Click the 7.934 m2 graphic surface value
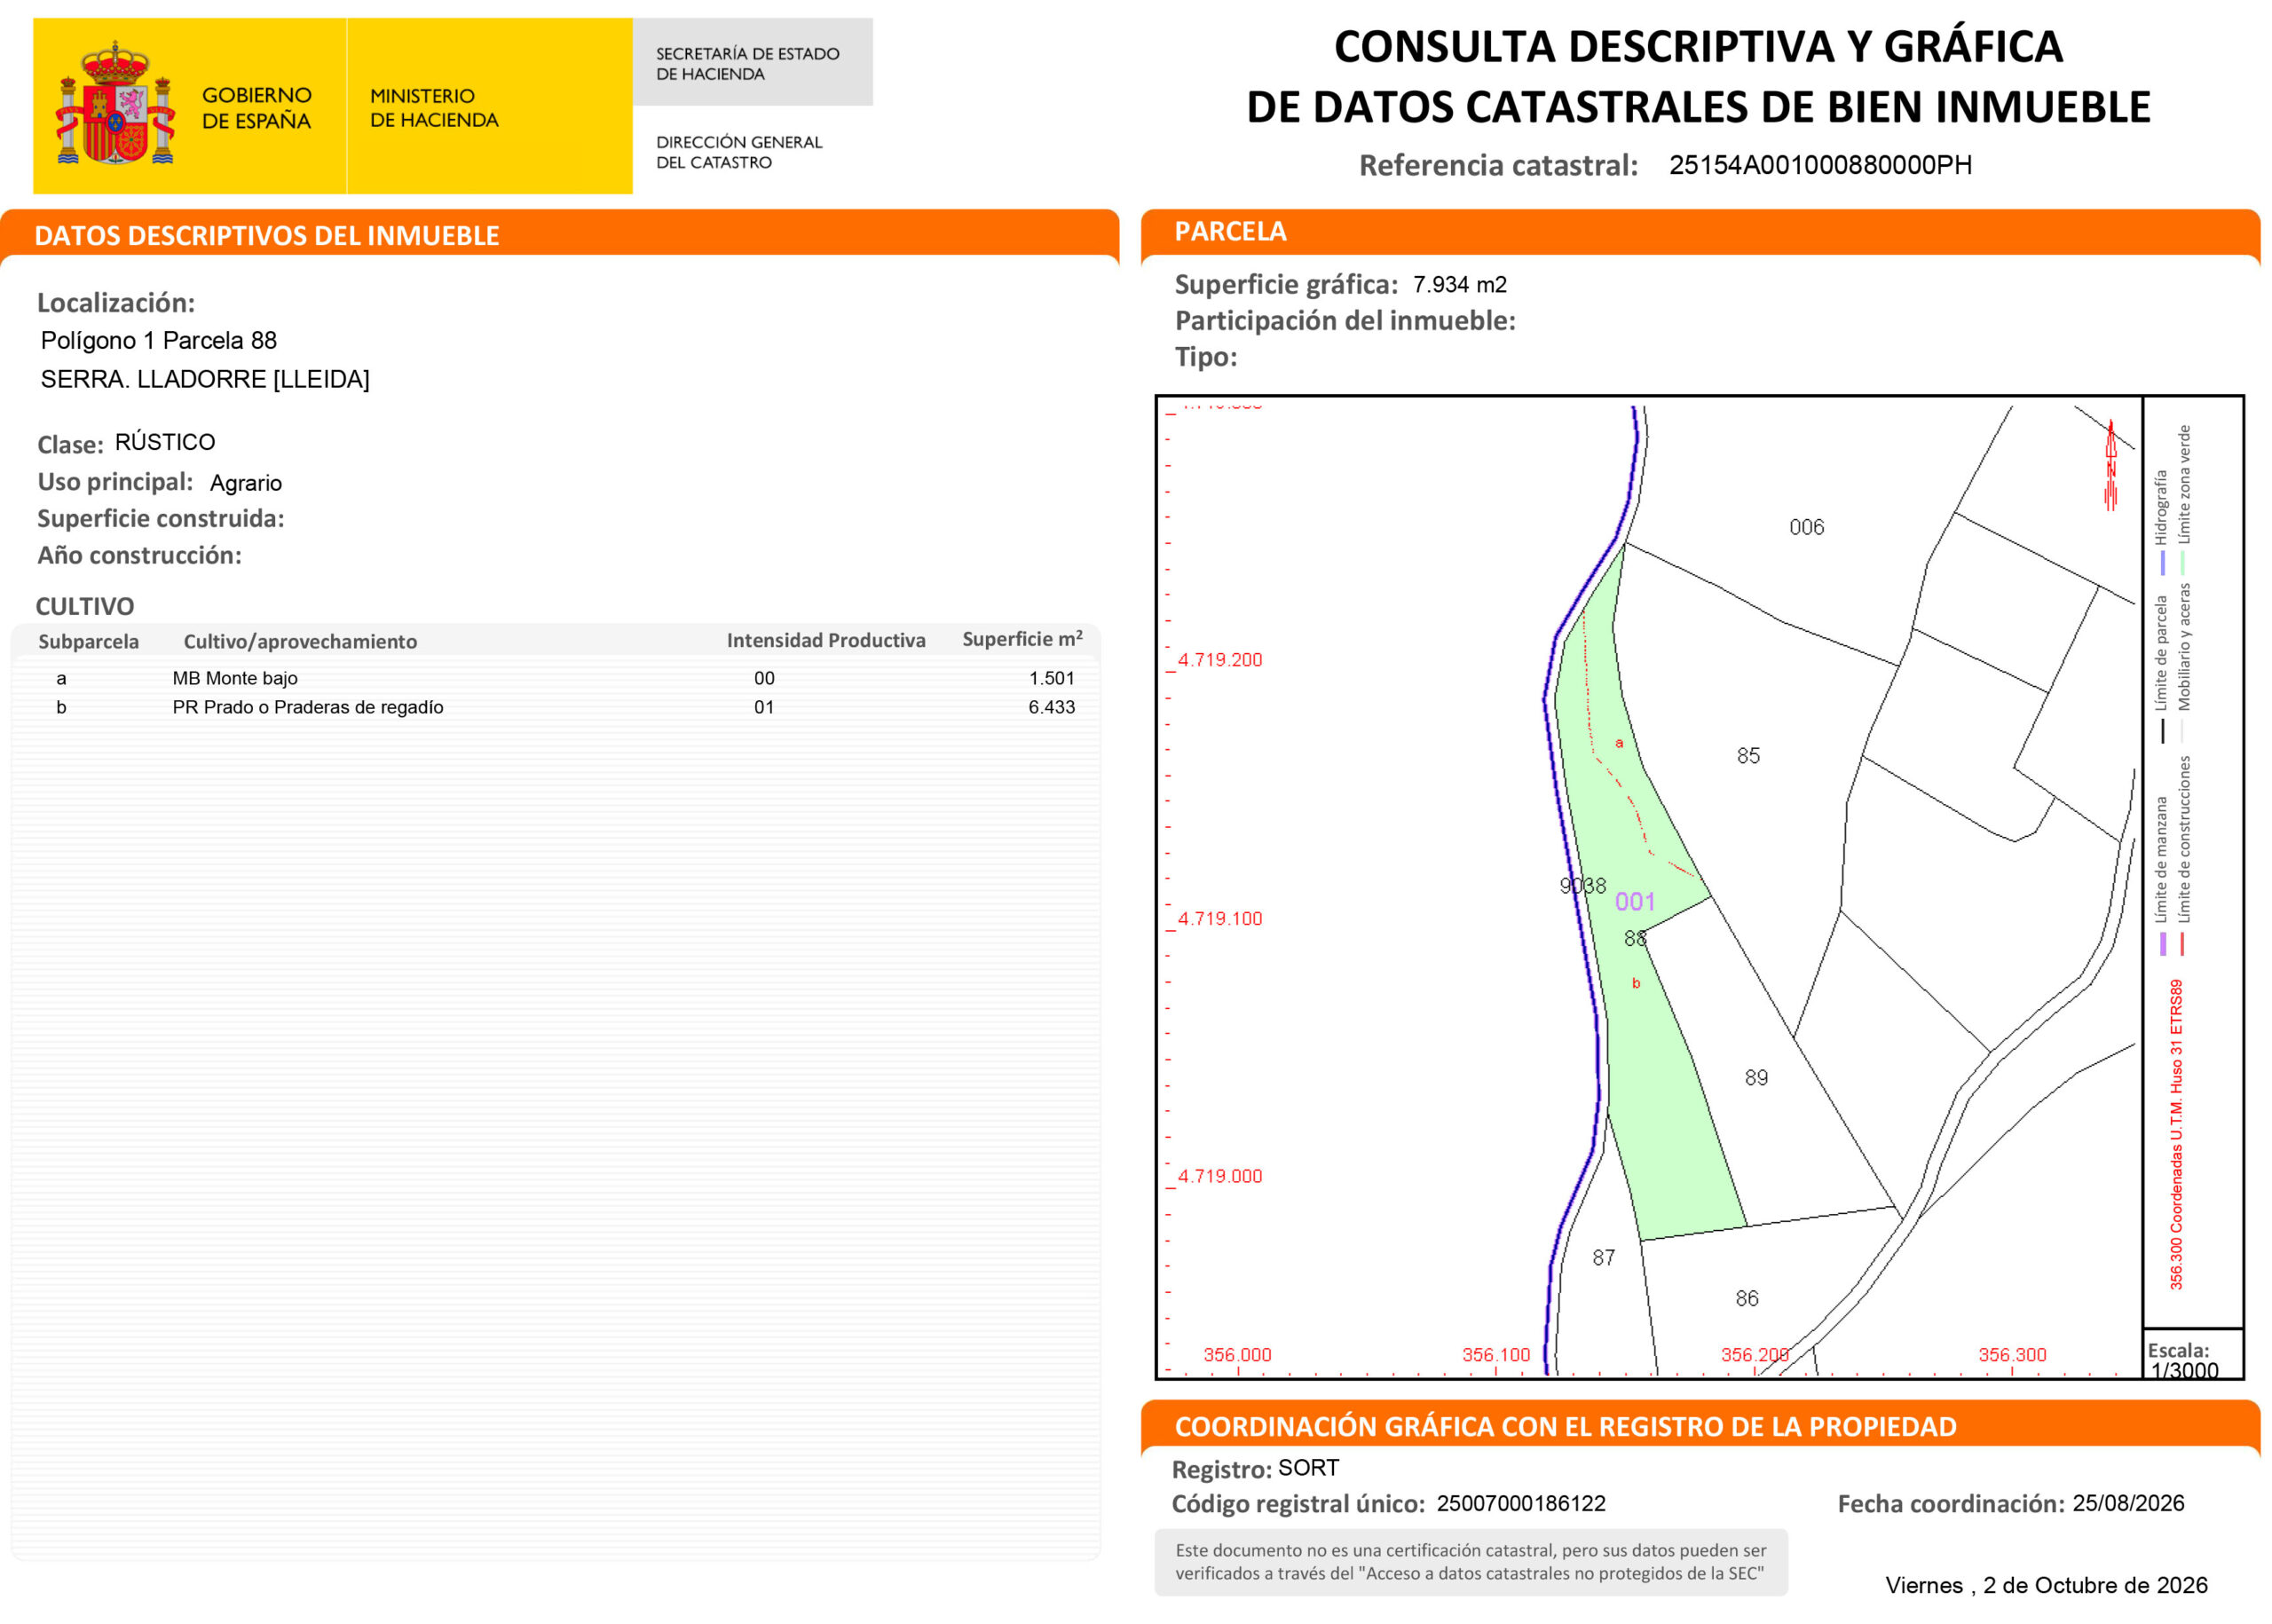 [x=1459, y=284]
